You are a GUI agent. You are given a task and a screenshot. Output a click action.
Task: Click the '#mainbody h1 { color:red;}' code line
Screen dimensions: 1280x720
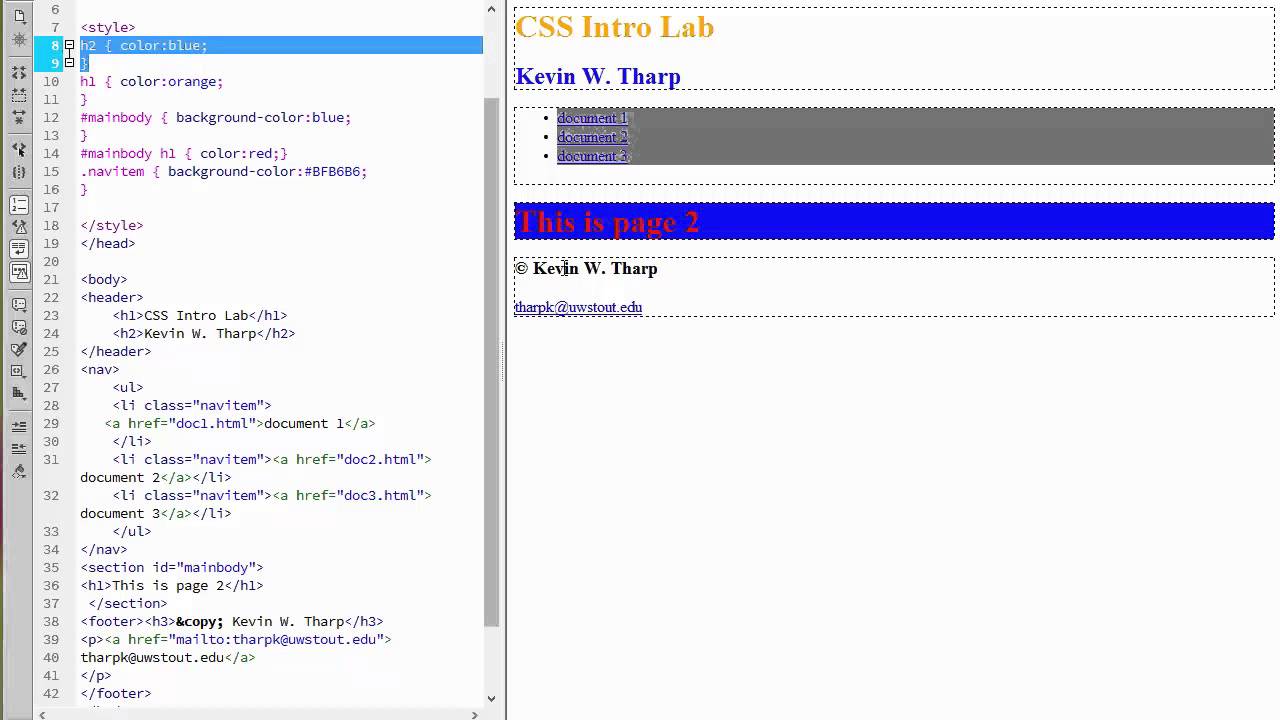[184, 154]
